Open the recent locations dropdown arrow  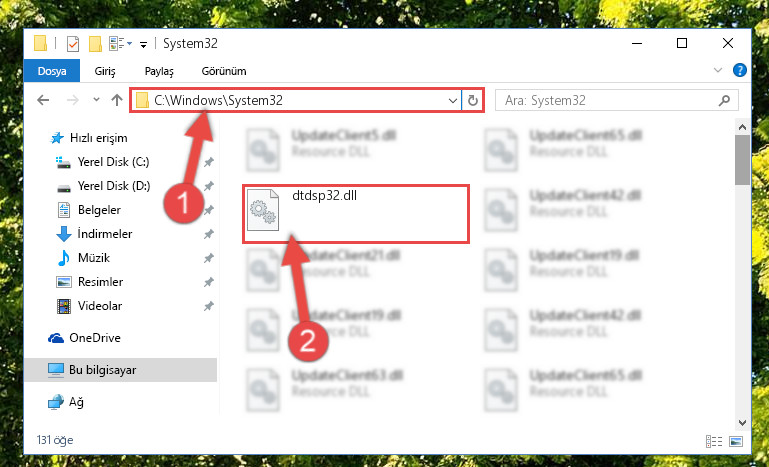pos(96,100)
